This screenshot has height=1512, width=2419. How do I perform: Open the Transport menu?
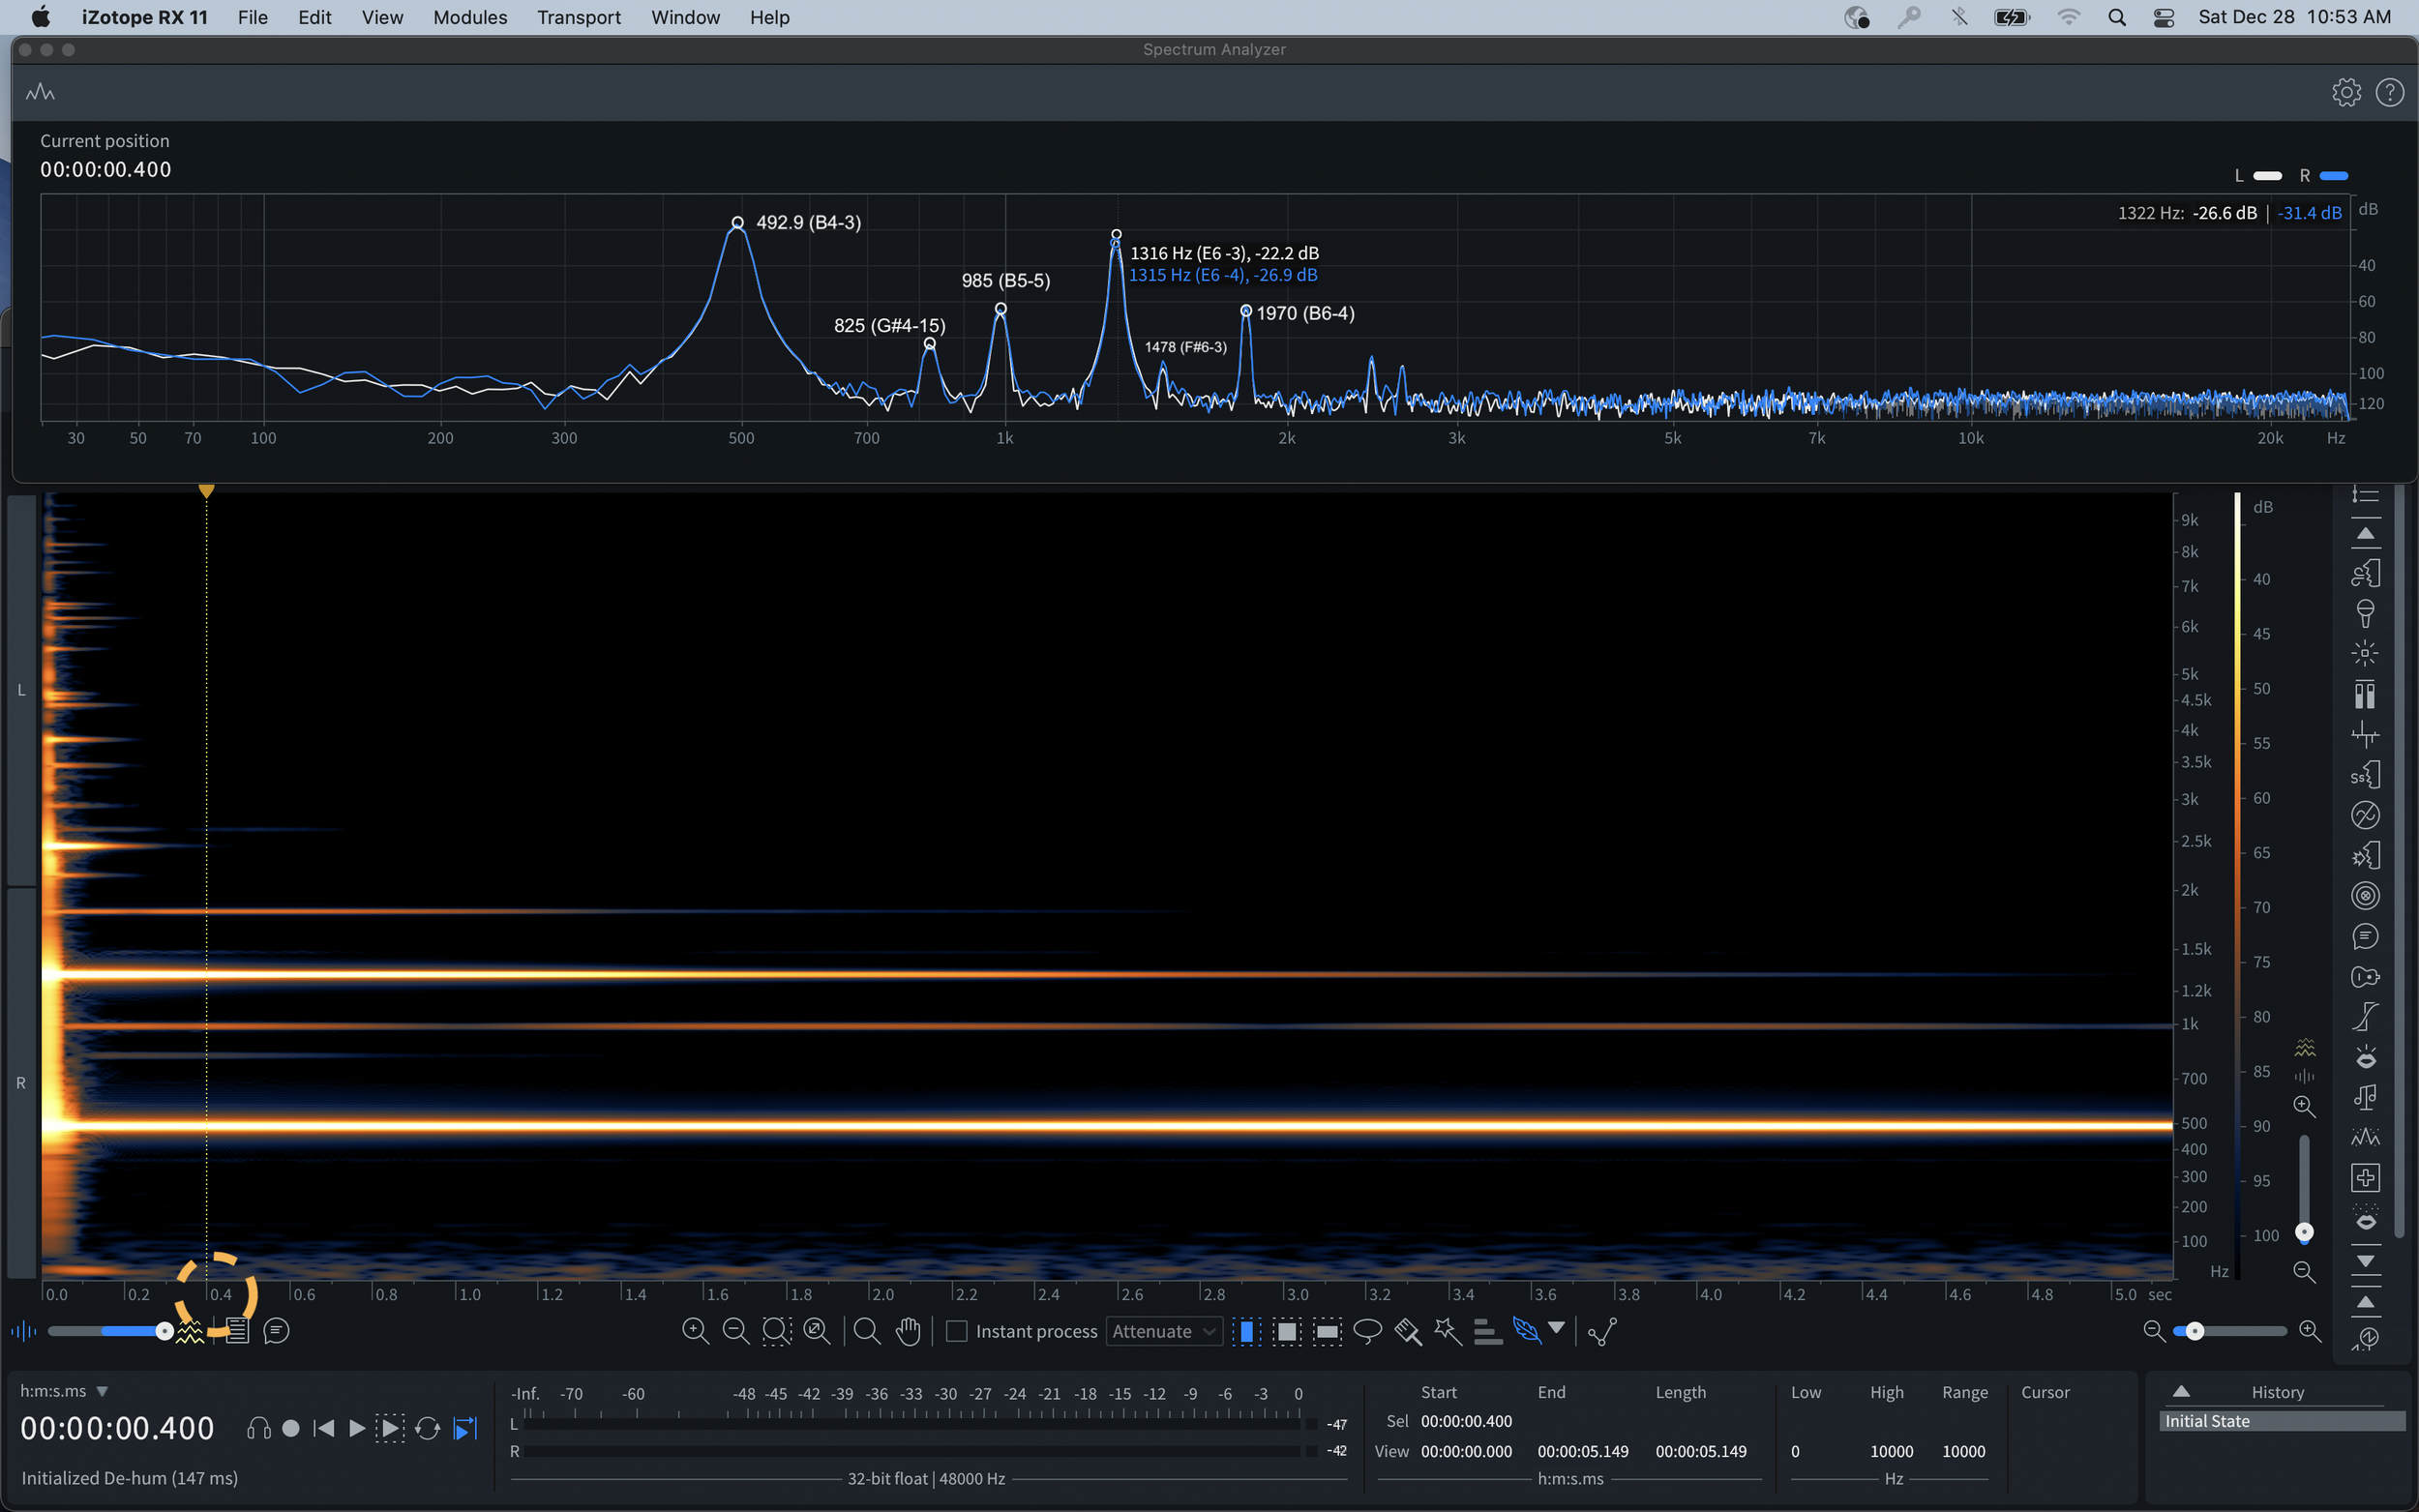point(578,17)
